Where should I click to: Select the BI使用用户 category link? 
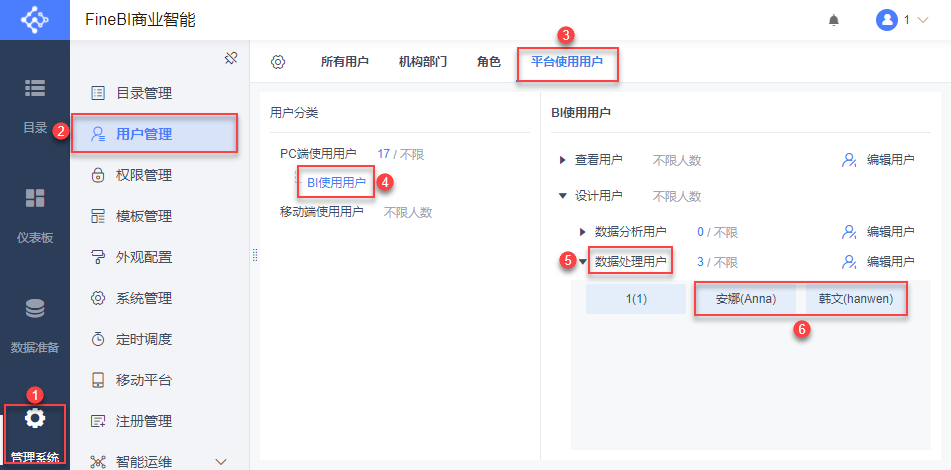(x=336, y=182)
